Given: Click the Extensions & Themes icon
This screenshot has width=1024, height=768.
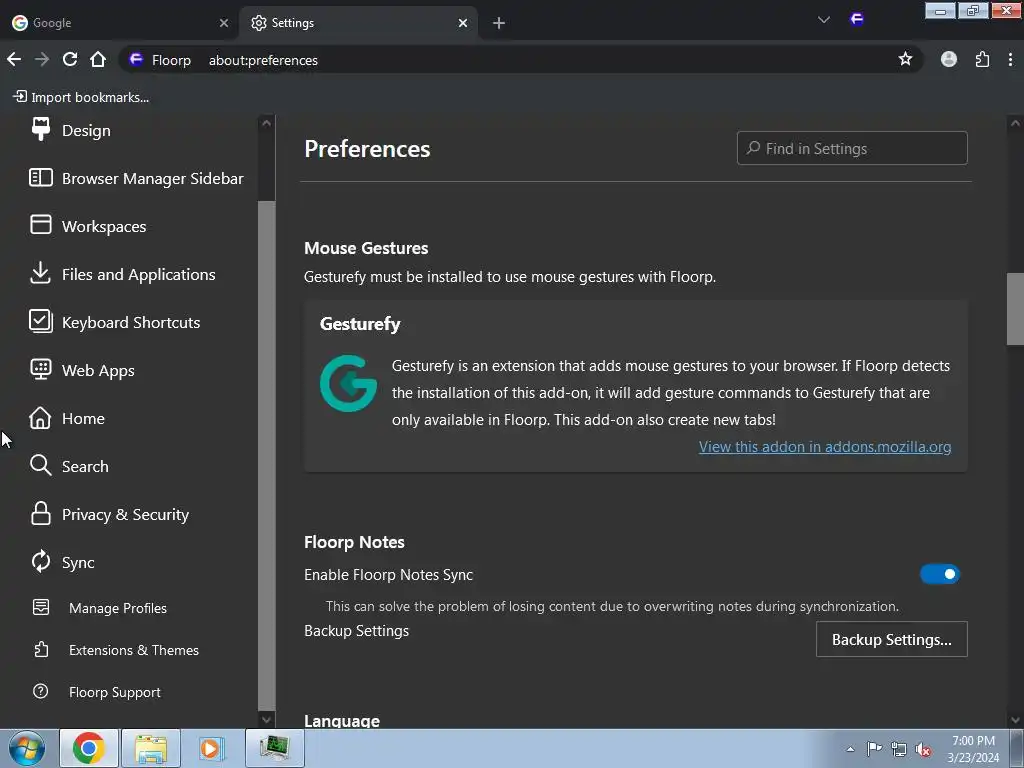Looking at the screenshot, I should [40, 649].
